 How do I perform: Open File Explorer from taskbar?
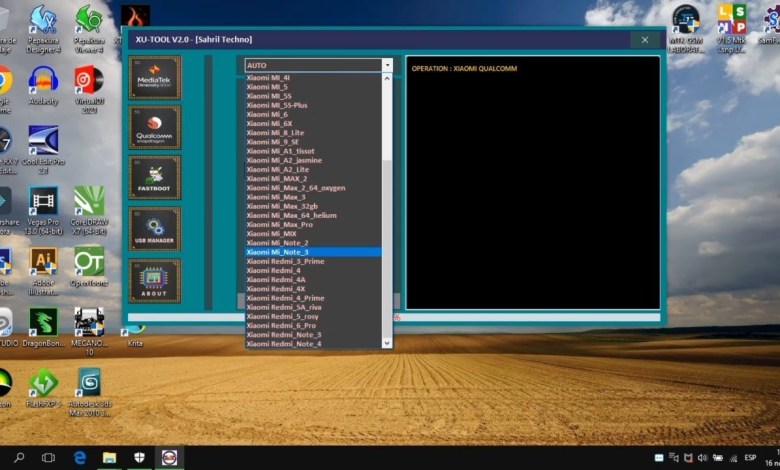point(109,458)
